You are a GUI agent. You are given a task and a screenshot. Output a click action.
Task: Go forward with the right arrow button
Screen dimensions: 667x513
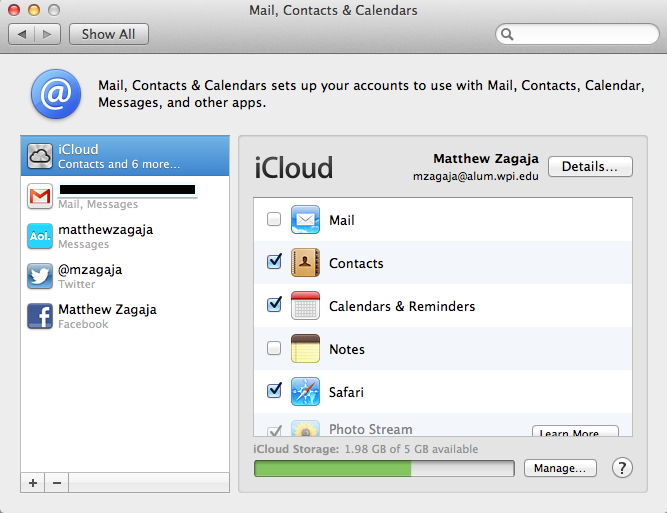pyautogui.click(x=47, y=34)
